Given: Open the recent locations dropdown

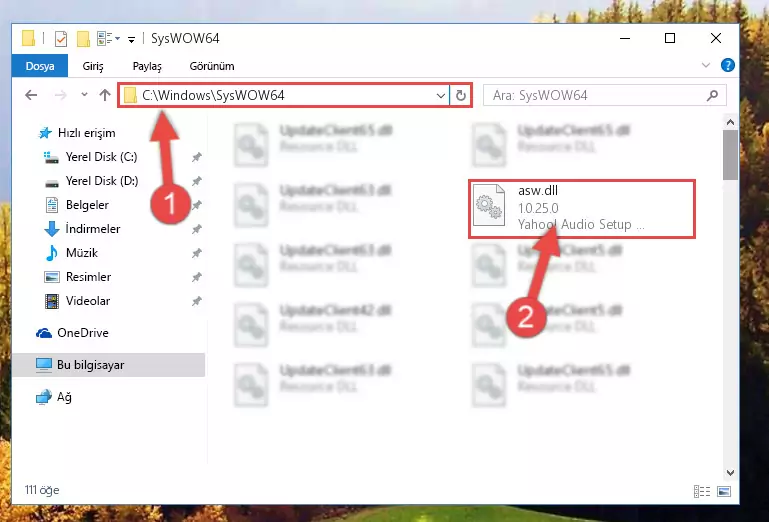Looking at the screenshot, I should (84, 95).
